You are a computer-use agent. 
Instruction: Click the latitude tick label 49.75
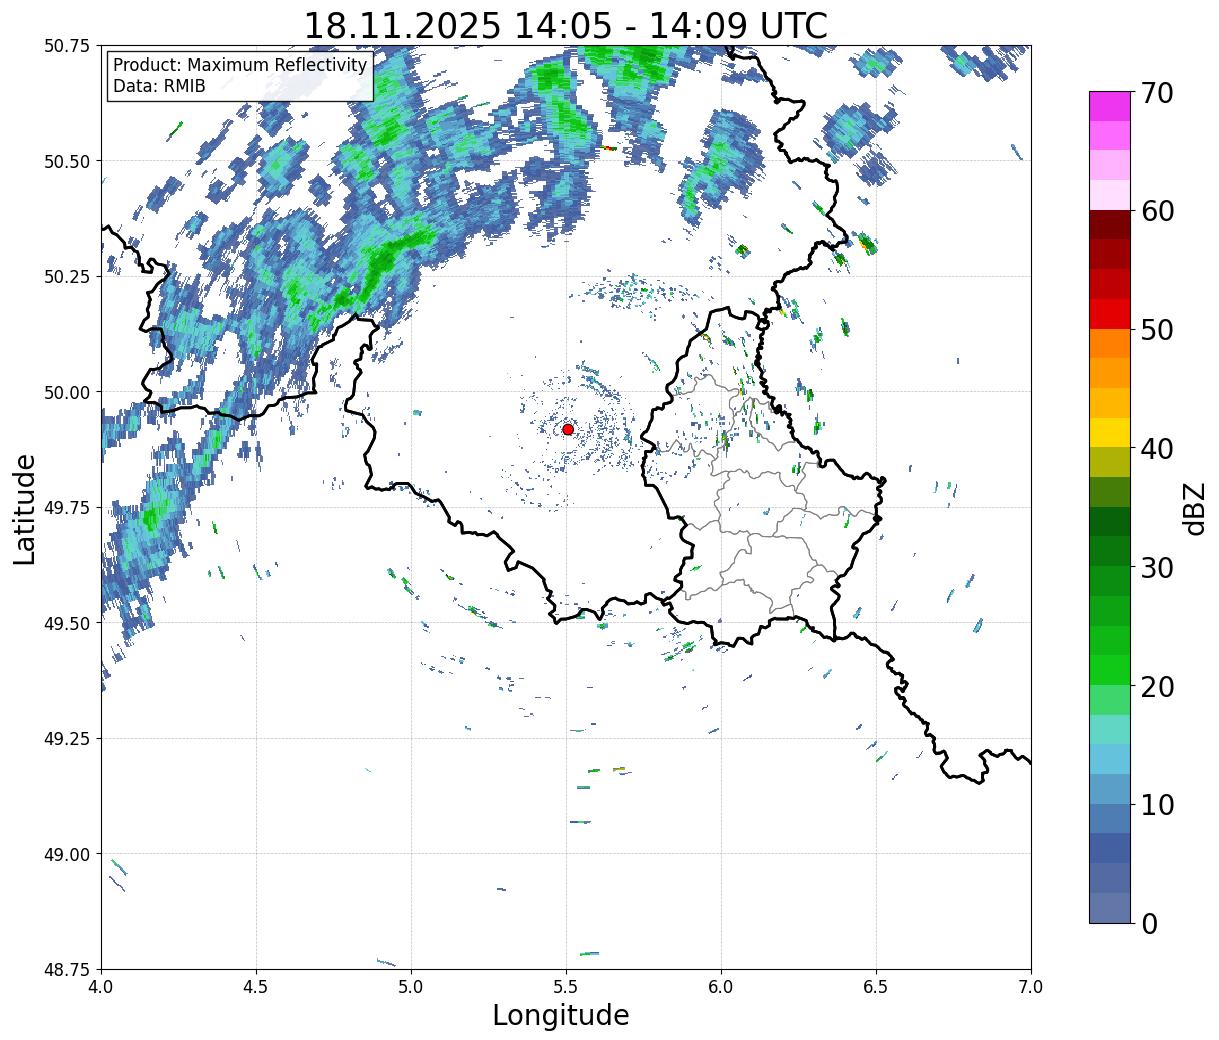click(x=66, y=508)
